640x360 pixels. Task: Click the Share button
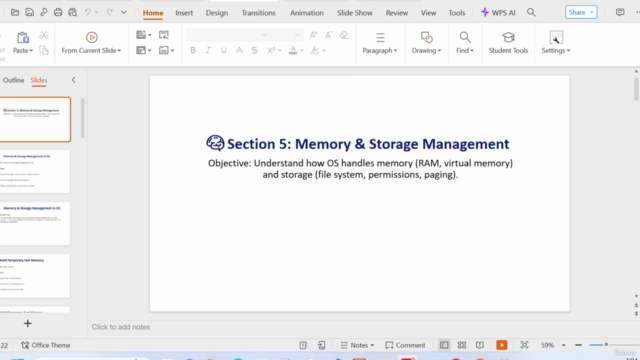581,12
